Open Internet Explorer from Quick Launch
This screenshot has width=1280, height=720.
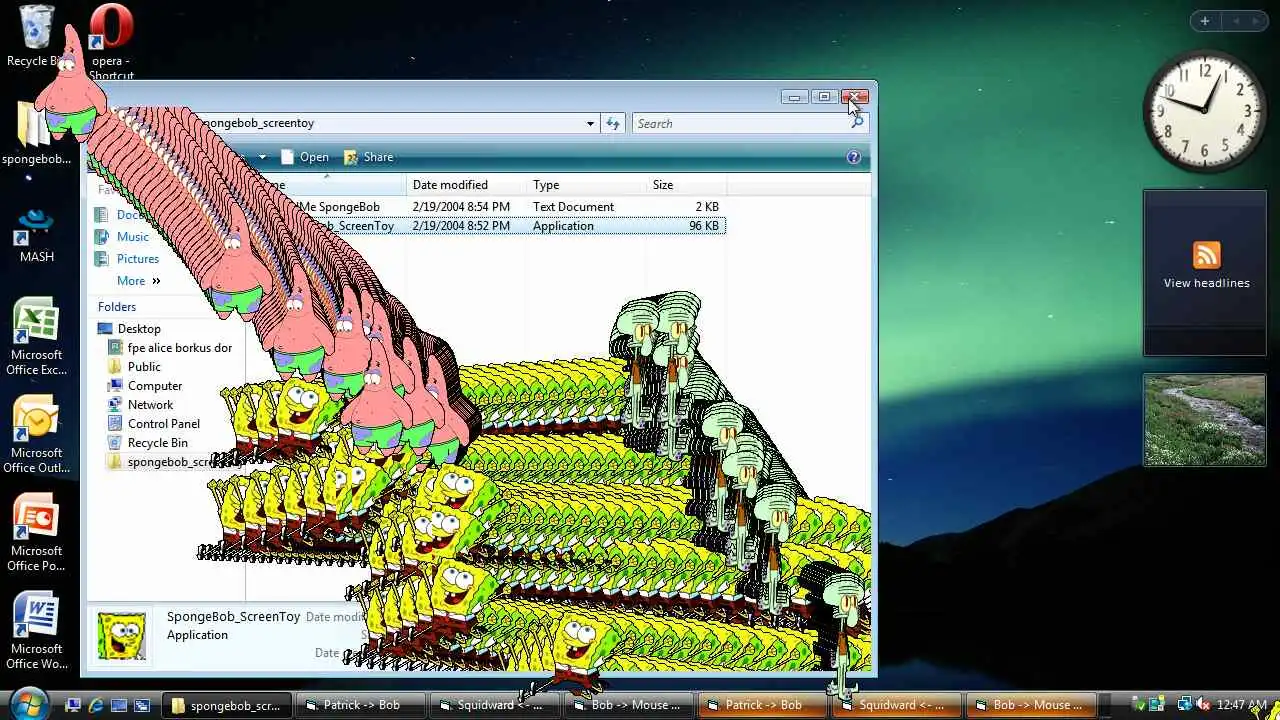tap(96, 705)
